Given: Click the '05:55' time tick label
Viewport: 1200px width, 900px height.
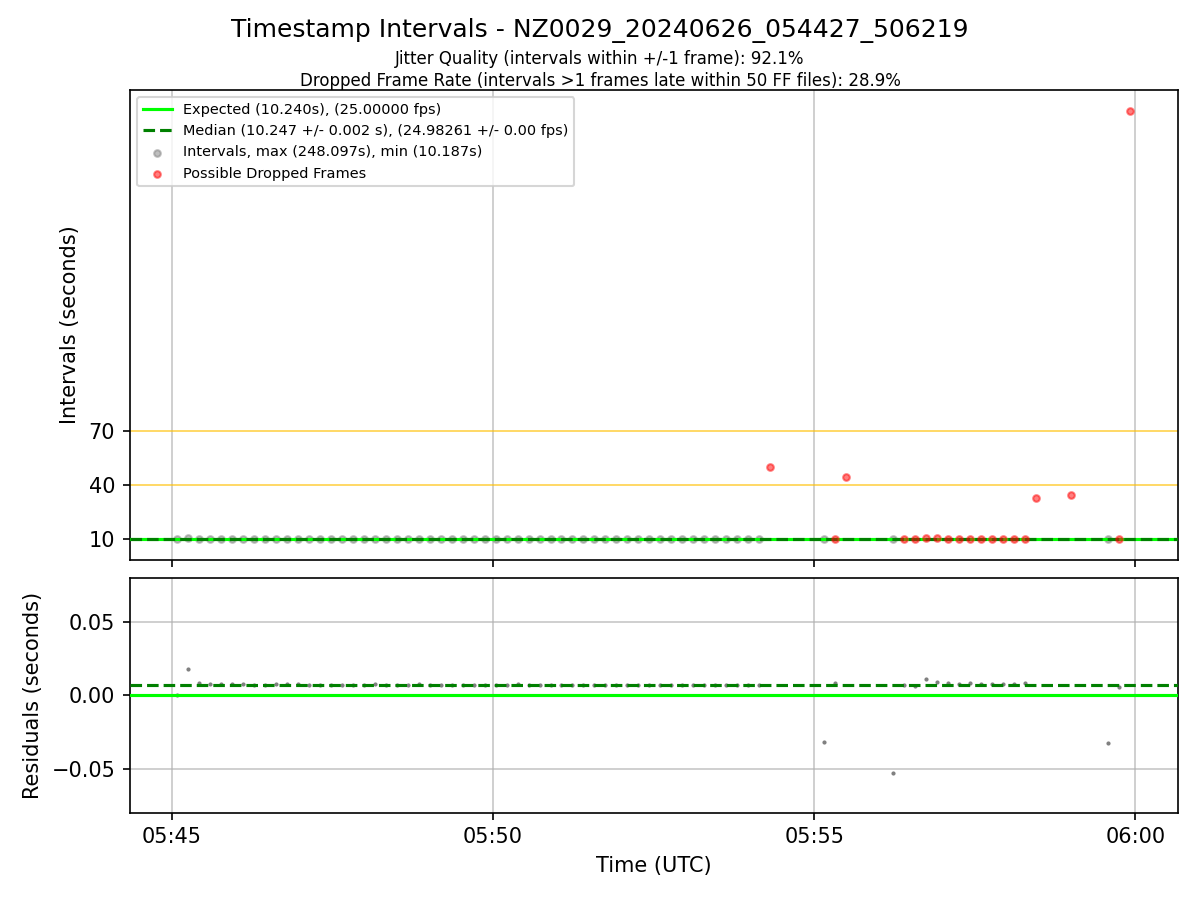Looking at the screenshot, I should coord(814,835).
